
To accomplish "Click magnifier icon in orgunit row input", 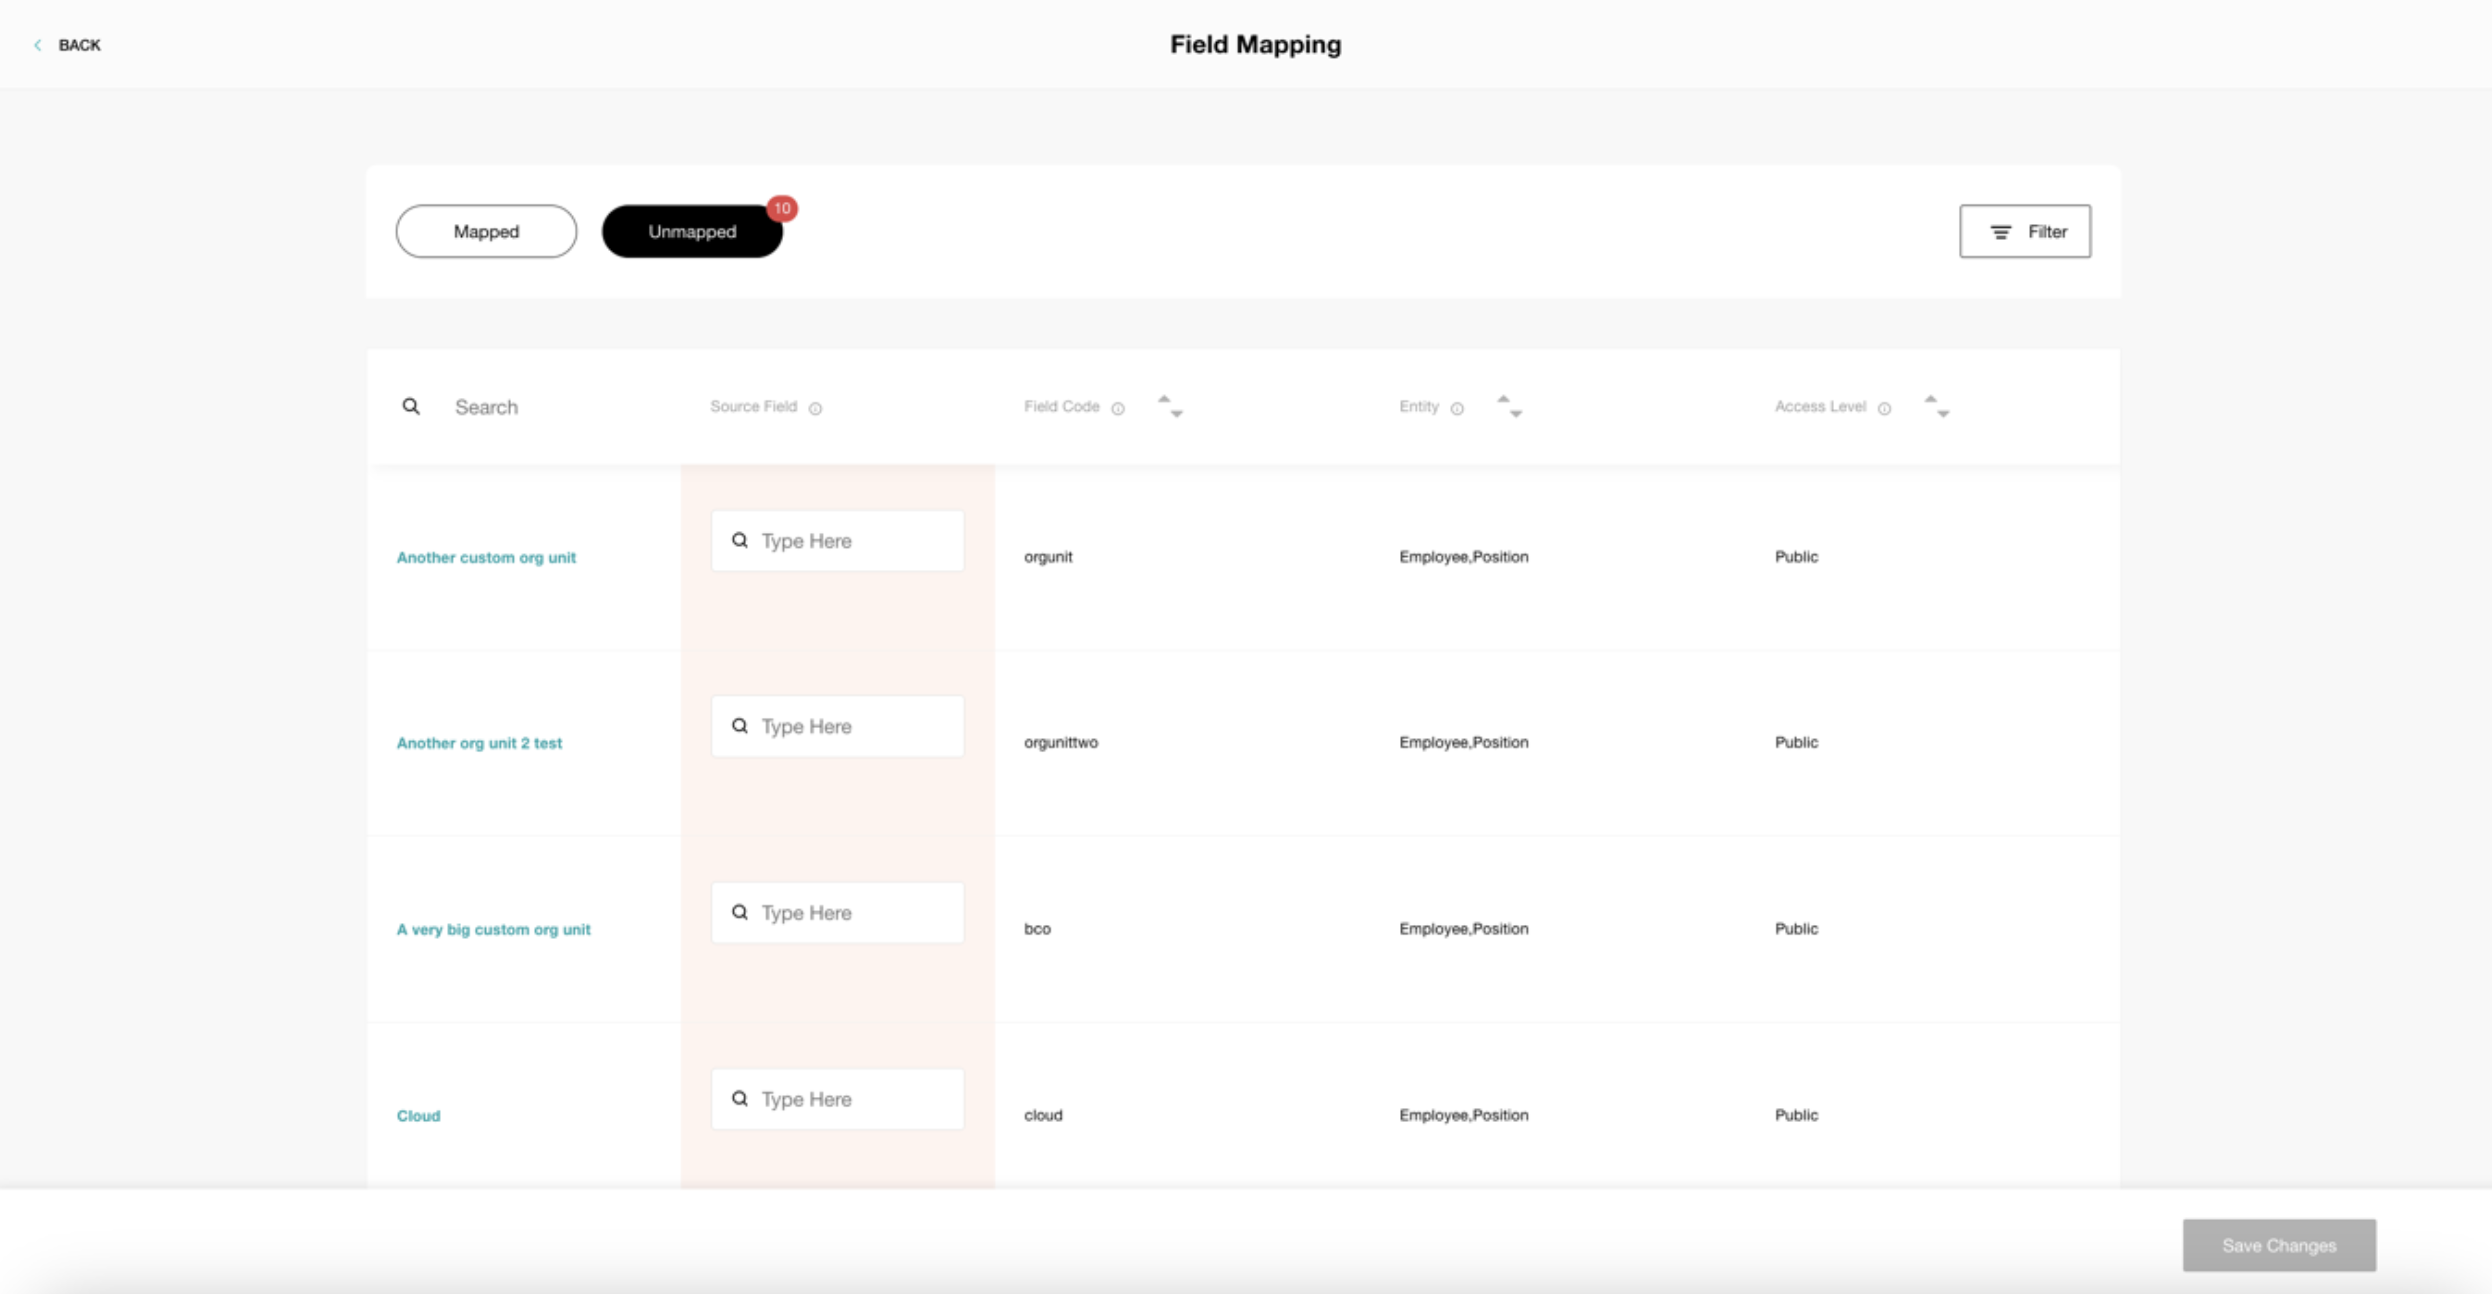I will [x=740, y=540].
